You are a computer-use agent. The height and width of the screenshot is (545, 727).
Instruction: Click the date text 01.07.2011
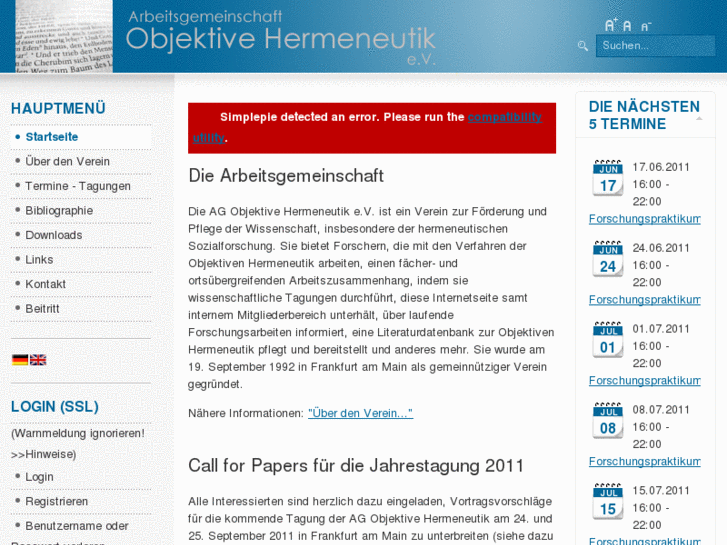point(661,329)
